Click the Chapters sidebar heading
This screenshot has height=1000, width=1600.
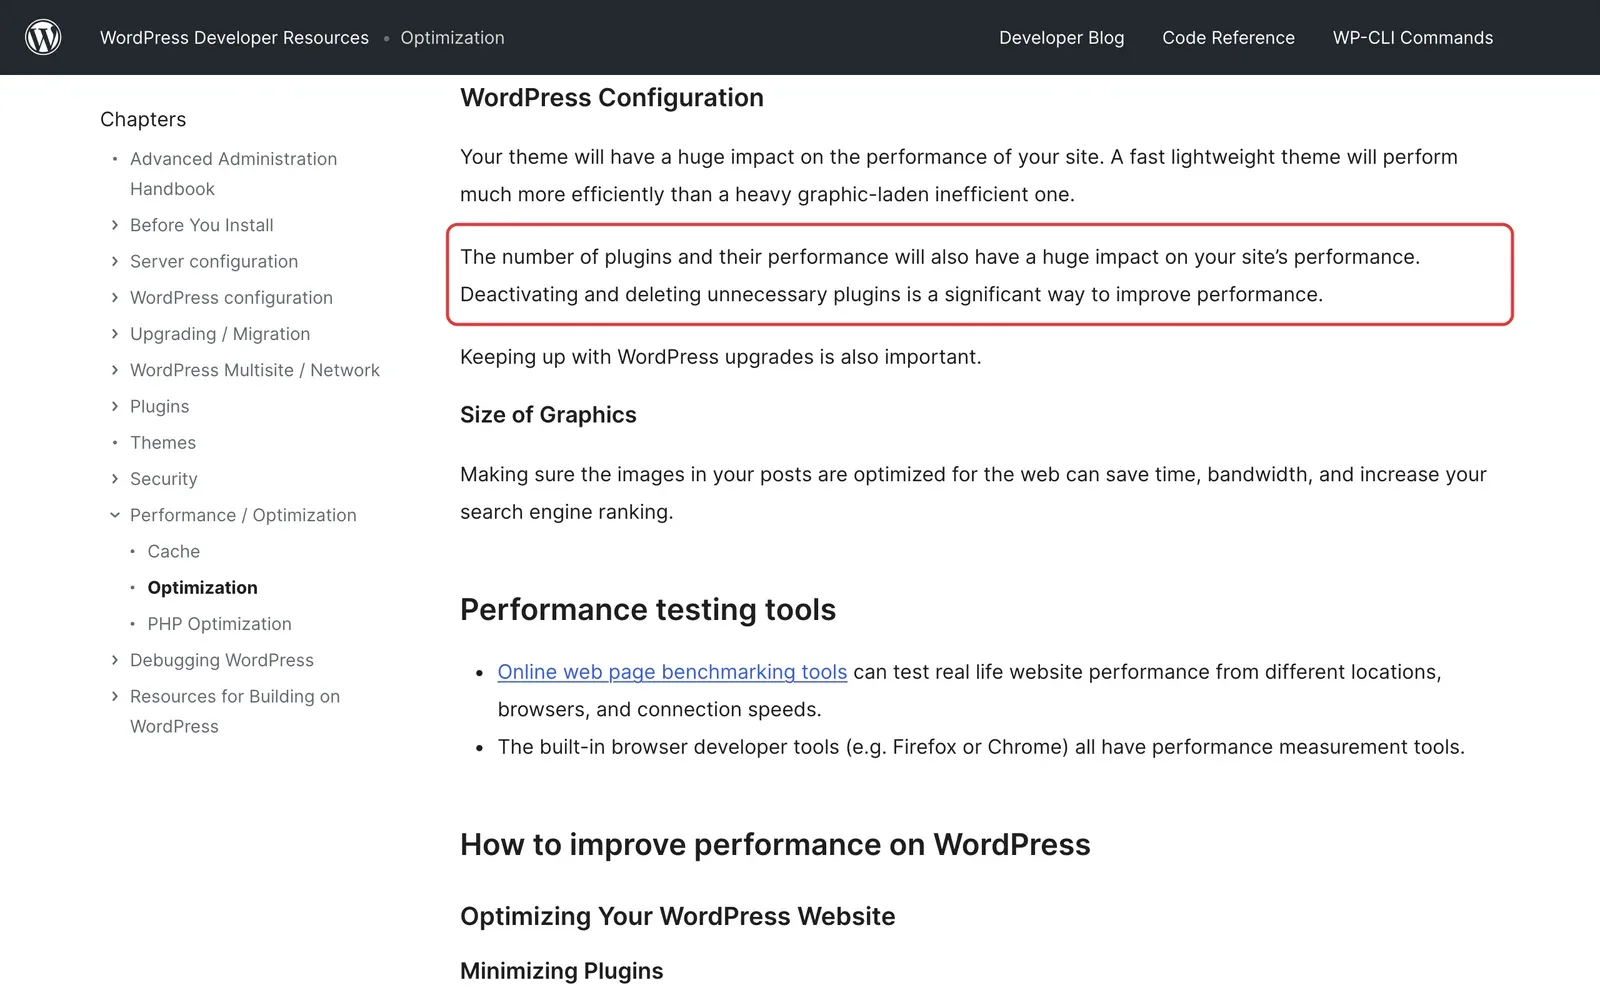[143, 119]
